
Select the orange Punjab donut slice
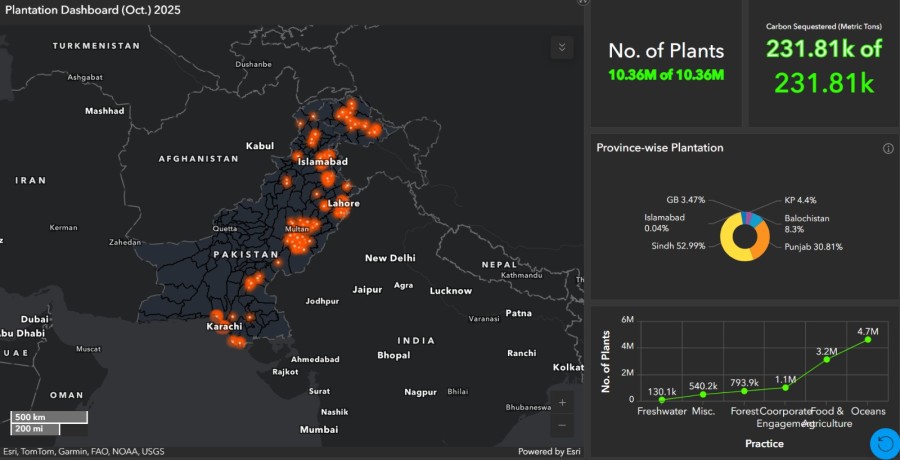(x=762, y=238)
